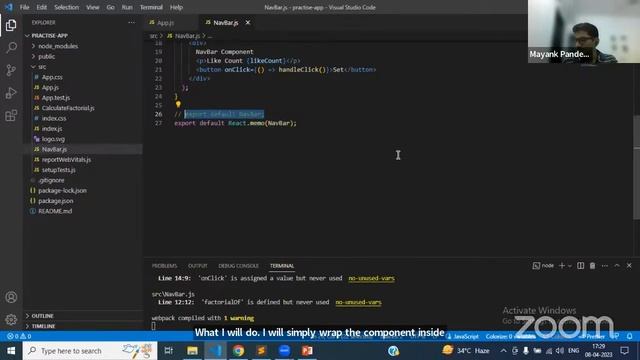
Task: Open the Run menu
Action: [x=127, y=7]
